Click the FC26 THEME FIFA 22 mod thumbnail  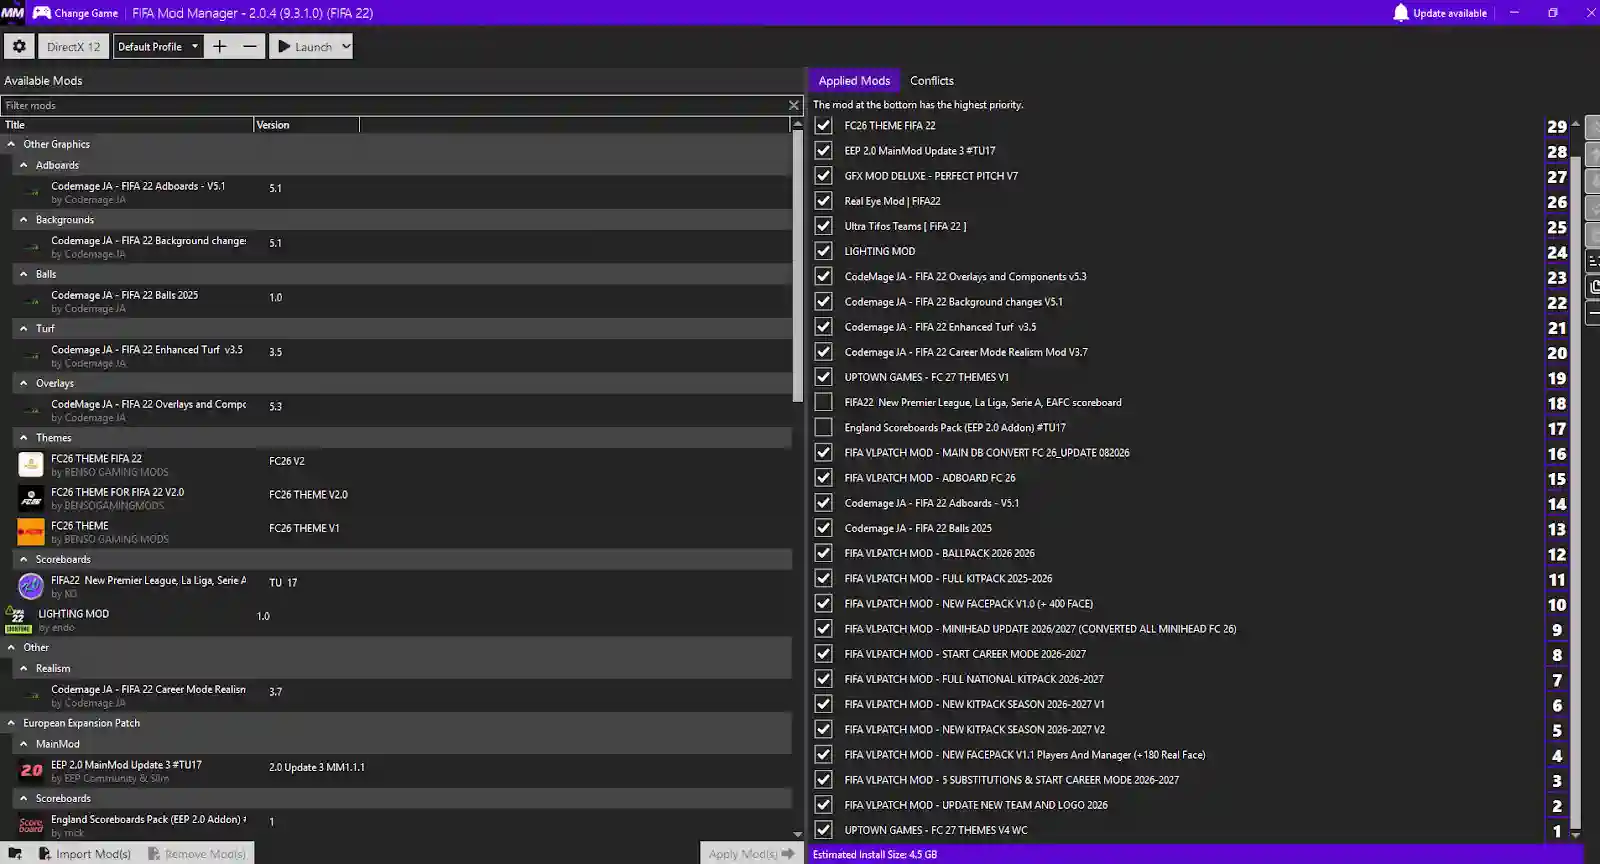(31, 465)
